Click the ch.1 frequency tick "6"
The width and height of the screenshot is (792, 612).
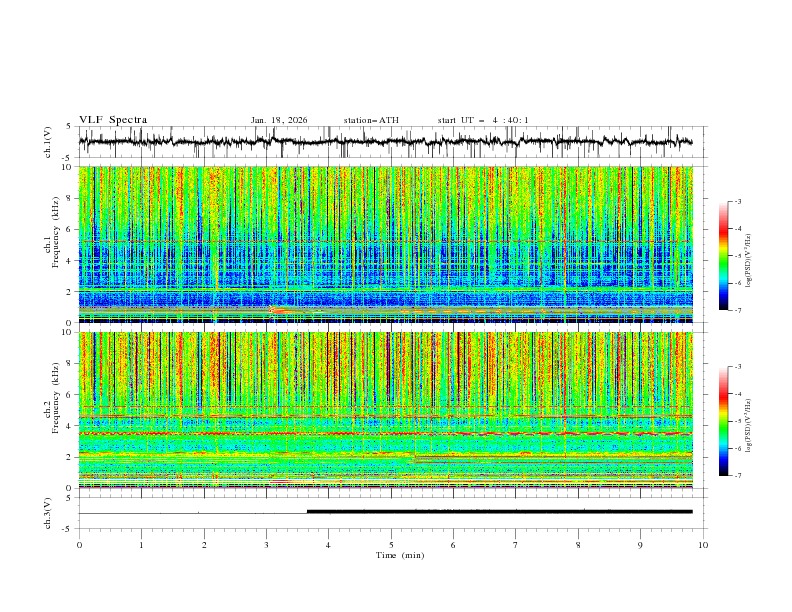70,229
